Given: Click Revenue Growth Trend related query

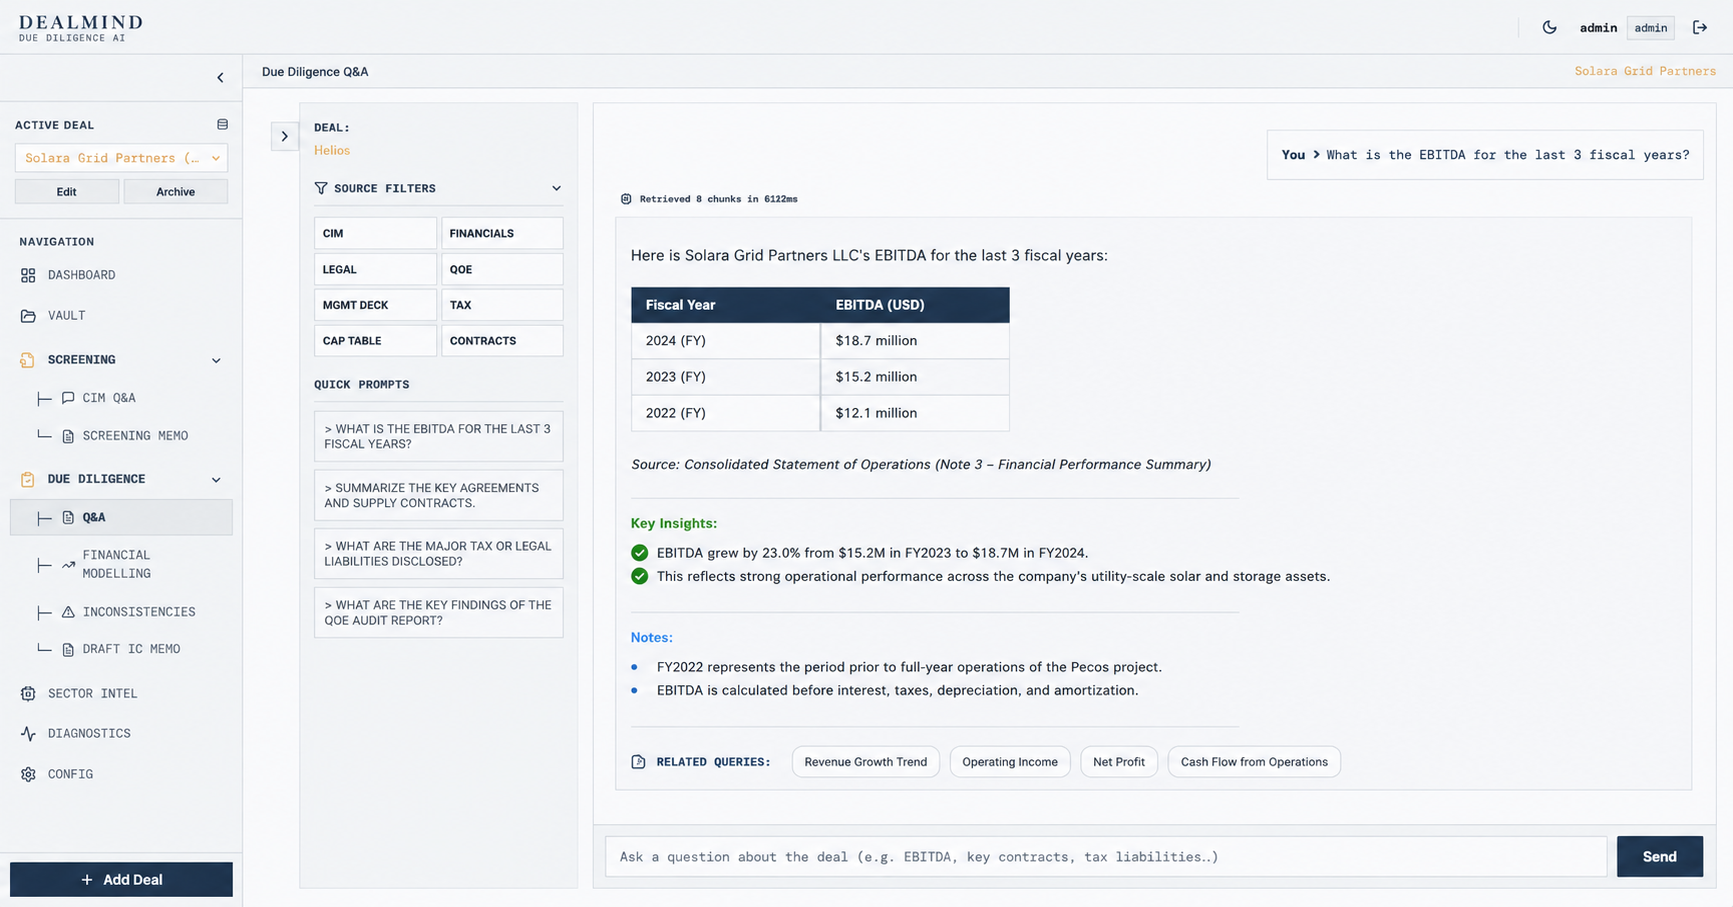Looking at the screenshot, I should [x=866, y=762].
